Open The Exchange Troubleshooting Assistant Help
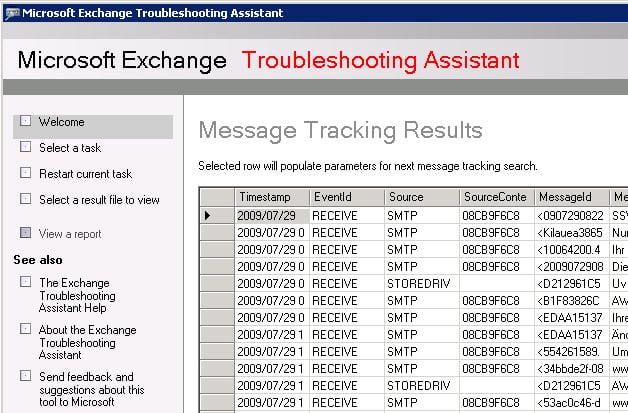 click(77, 296)
